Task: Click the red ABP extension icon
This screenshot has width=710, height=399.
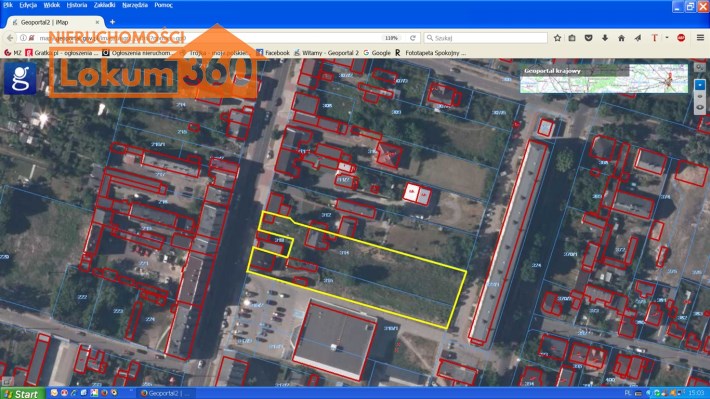Action: (681, 38)
